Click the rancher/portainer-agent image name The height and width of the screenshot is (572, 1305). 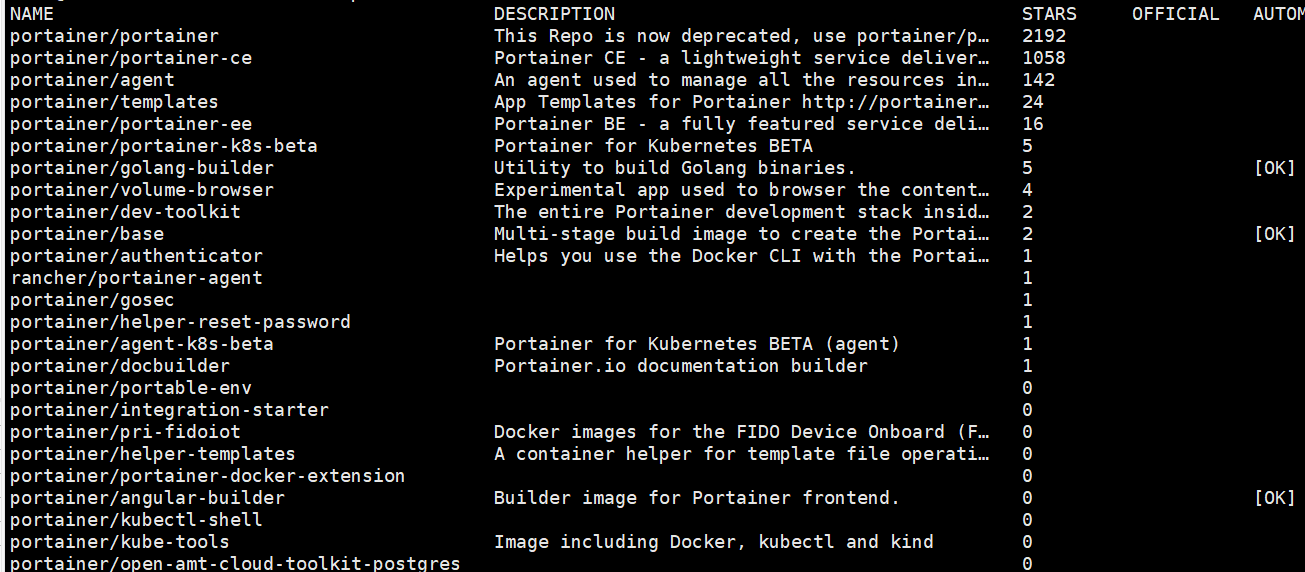click(x=136, y=278)
